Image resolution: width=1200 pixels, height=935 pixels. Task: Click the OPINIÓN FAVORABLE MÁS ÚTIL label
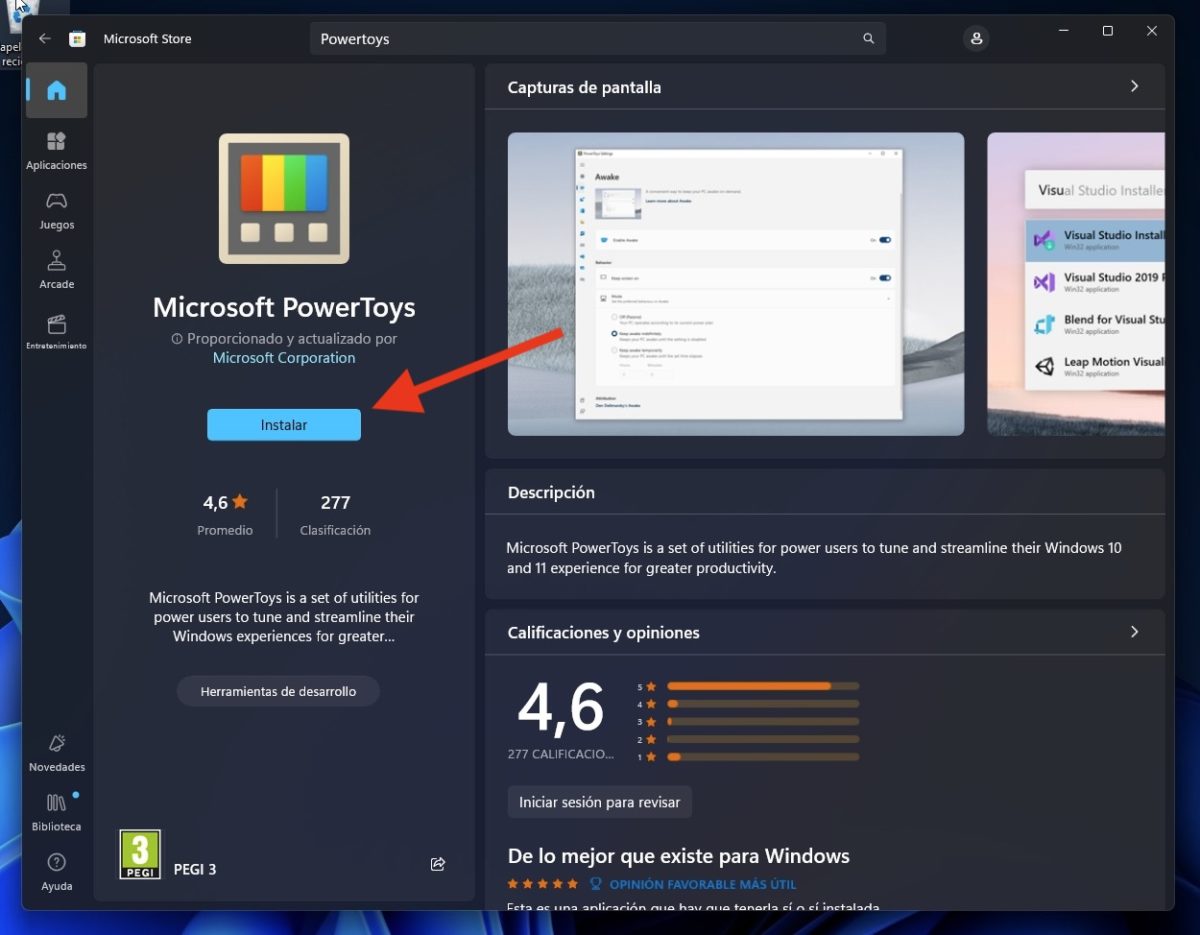tap(703, 885)
